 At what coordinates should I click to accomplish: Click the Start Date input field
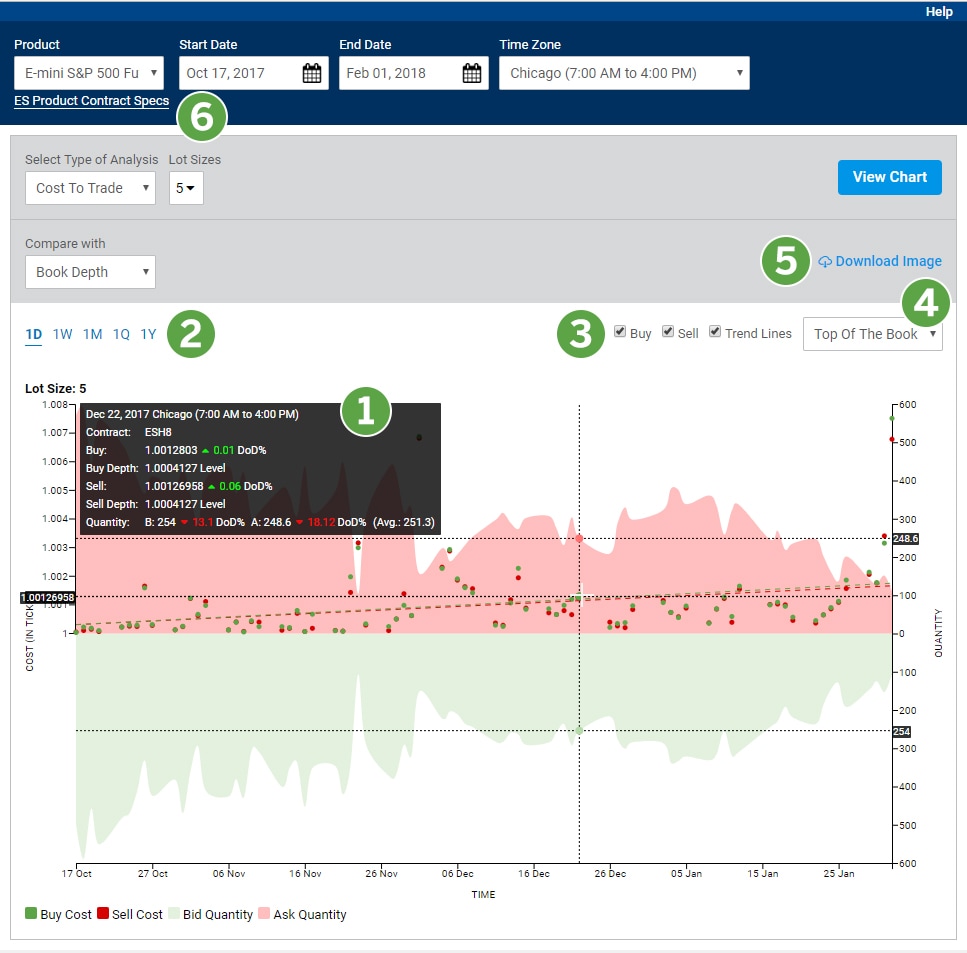(x=240, y=73)
